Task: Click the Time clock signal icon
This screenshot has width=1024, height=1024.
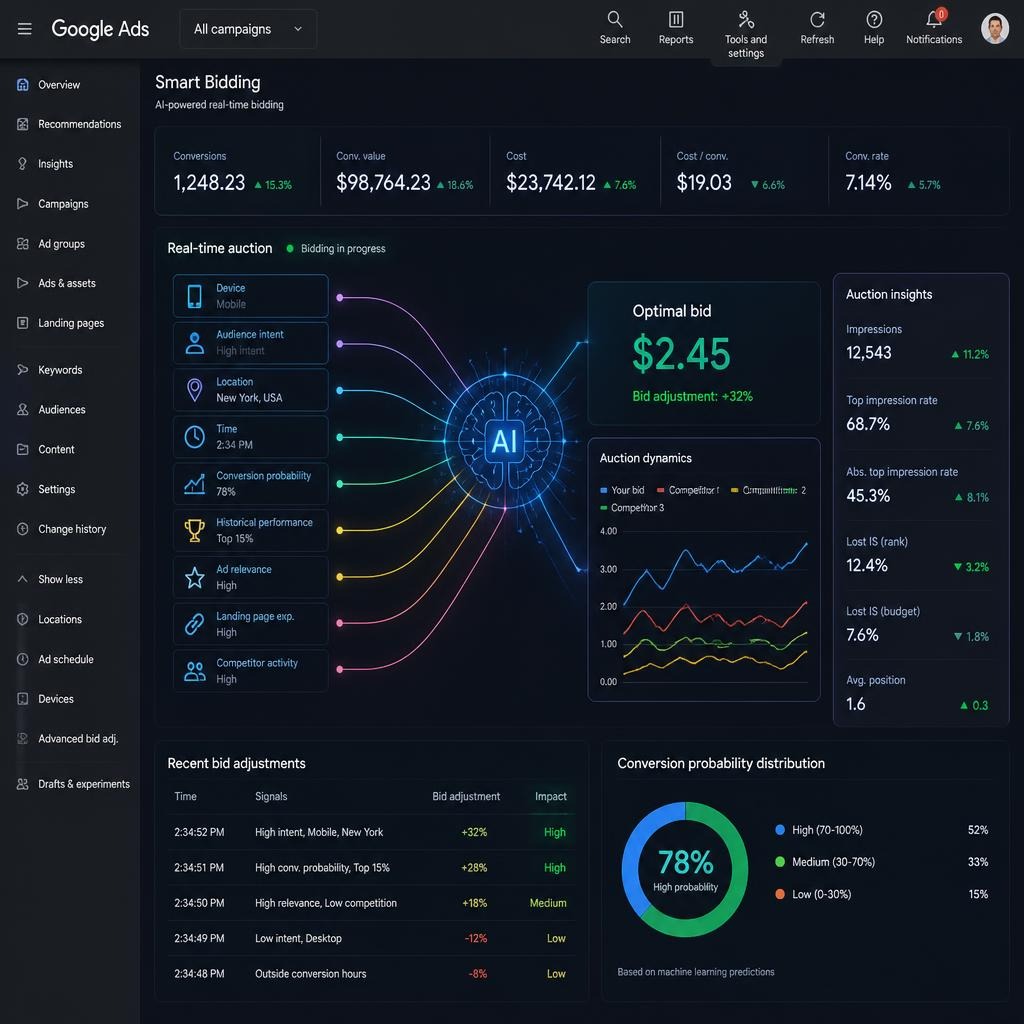Action: point(195,437)
